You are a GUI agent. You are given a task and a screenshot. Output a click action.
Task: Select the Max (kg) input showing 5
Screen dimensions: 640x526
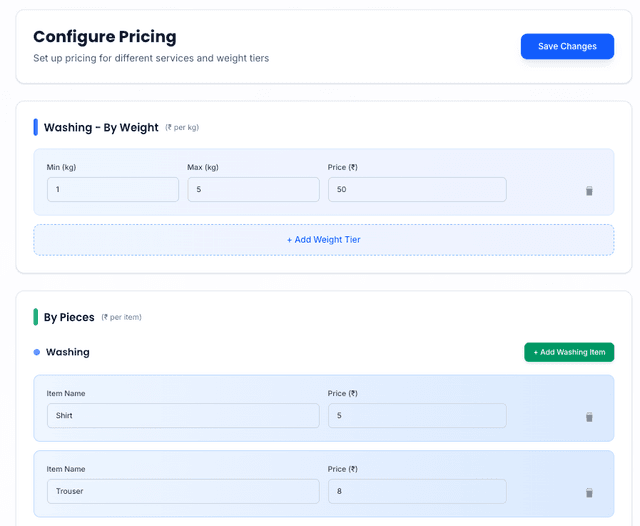[x=253, y=189]
